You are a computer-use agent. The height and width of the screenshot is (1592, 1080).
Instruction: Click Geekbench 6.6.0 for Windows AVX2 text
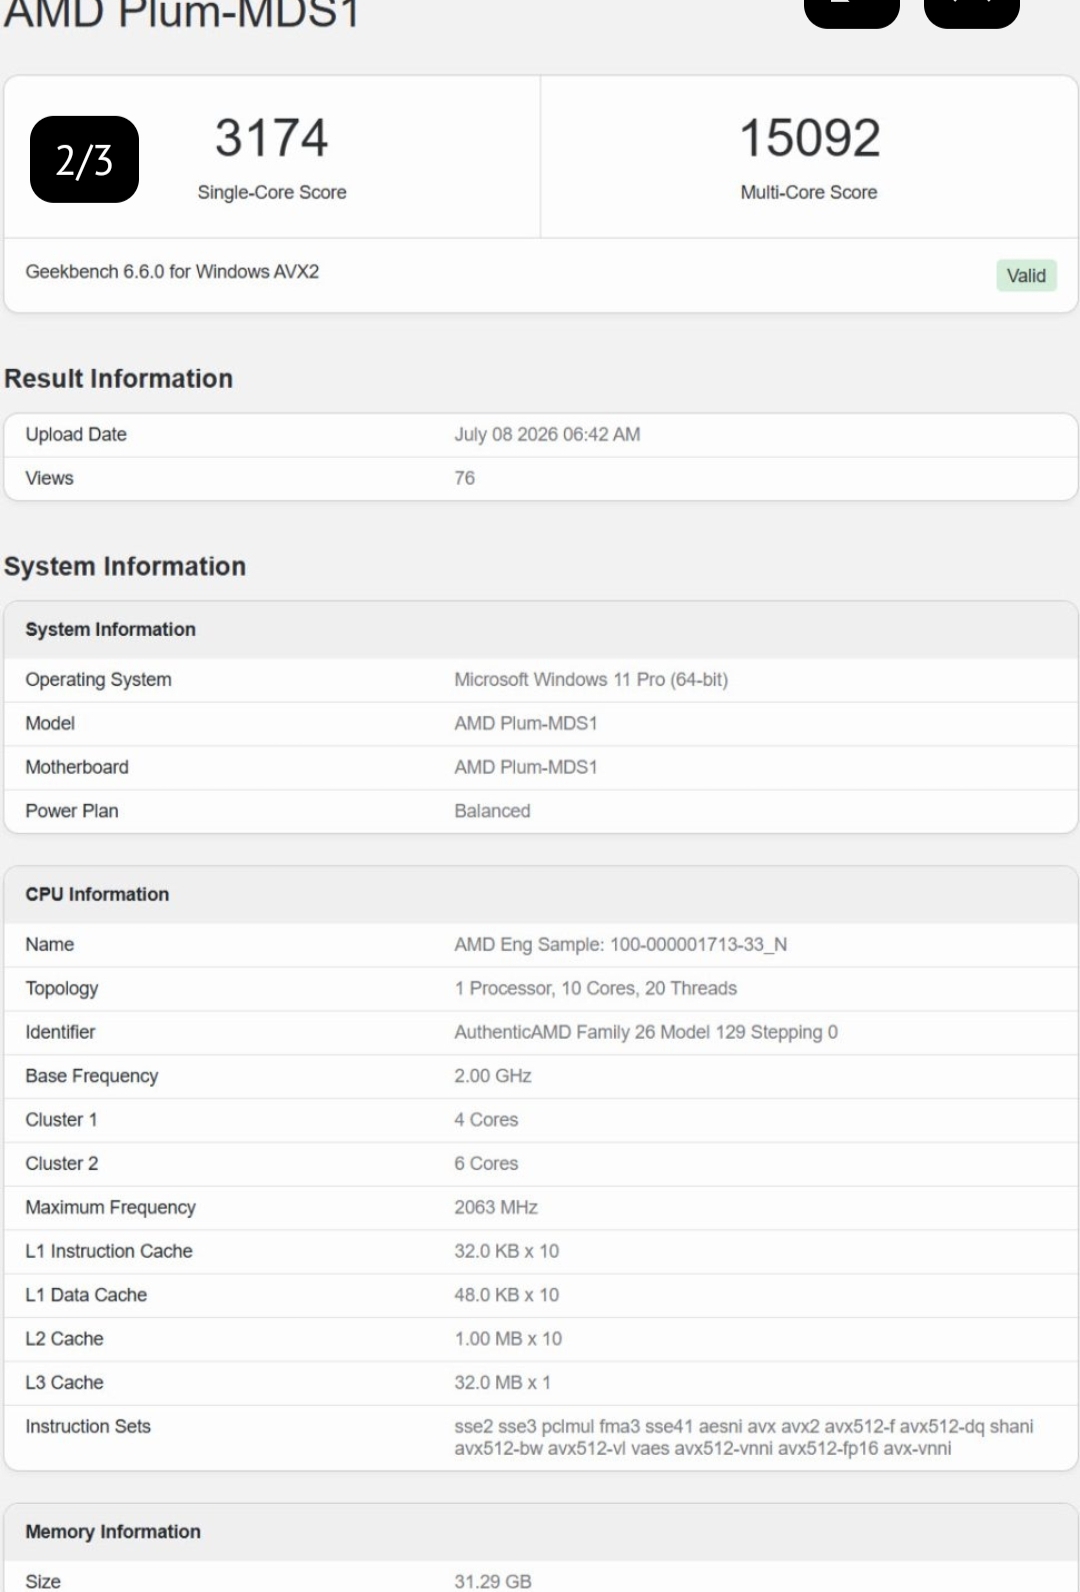tap(172, 272)
